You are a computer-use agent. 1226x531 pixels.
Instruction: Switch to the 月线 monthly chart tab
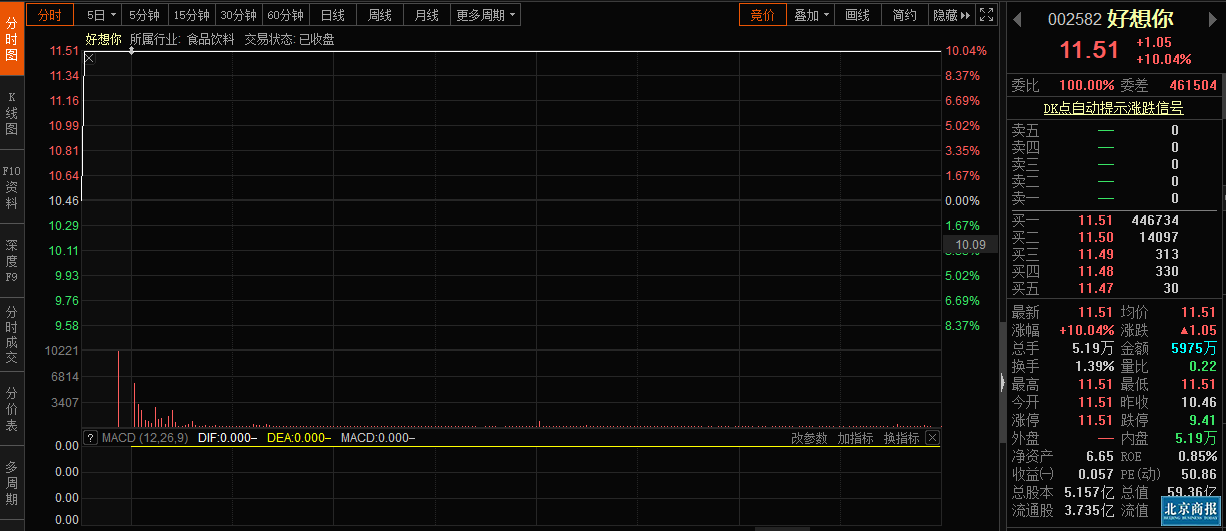(427, 15)
